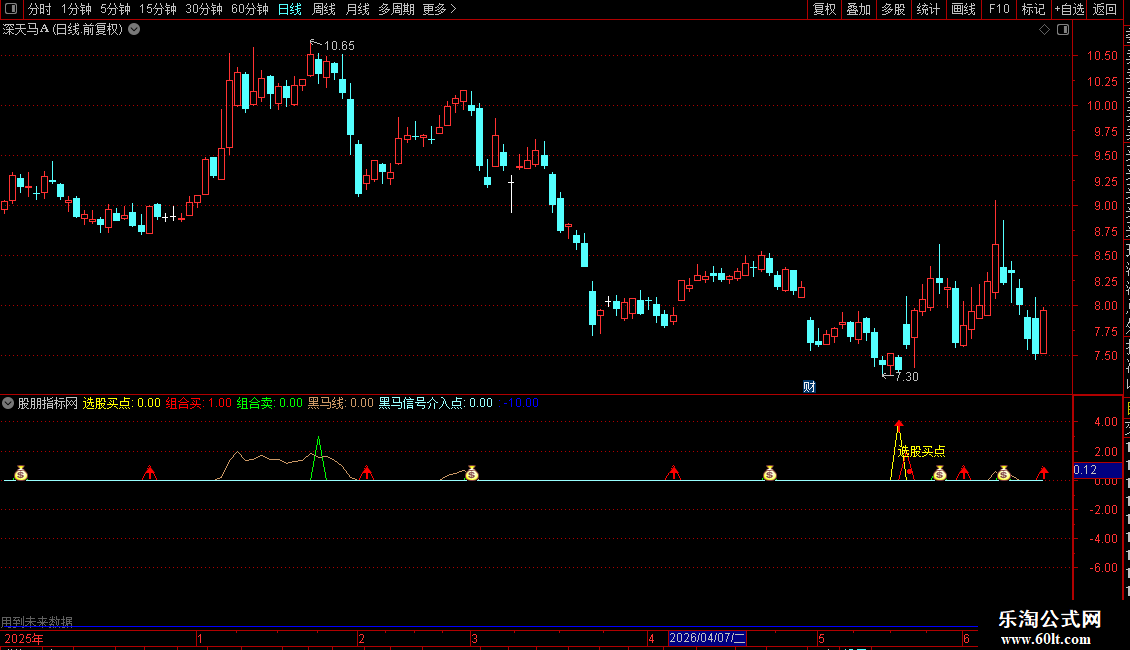
Task: Click the money bag icon near March
Action: pyautogui.click(x=472, y=473)
